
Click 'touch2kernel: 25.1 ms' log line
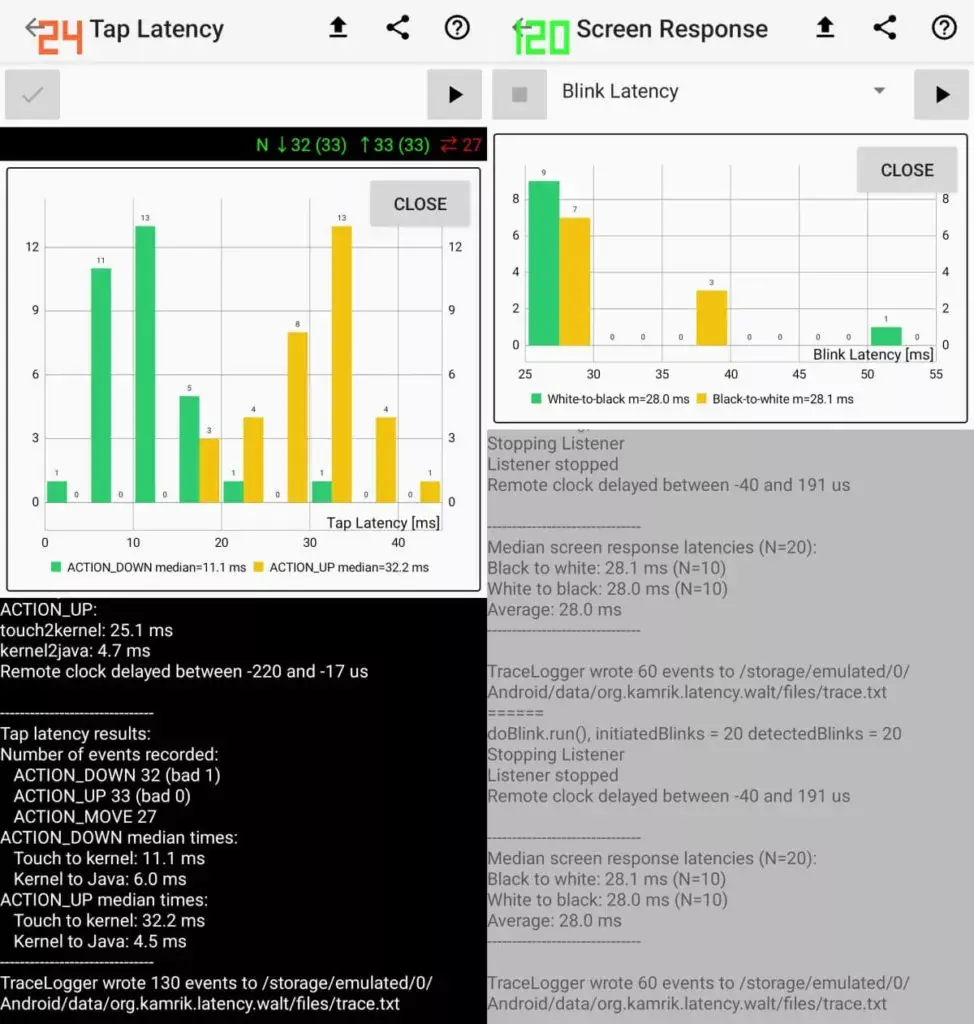pyautogui.click(x=86, y=630)
